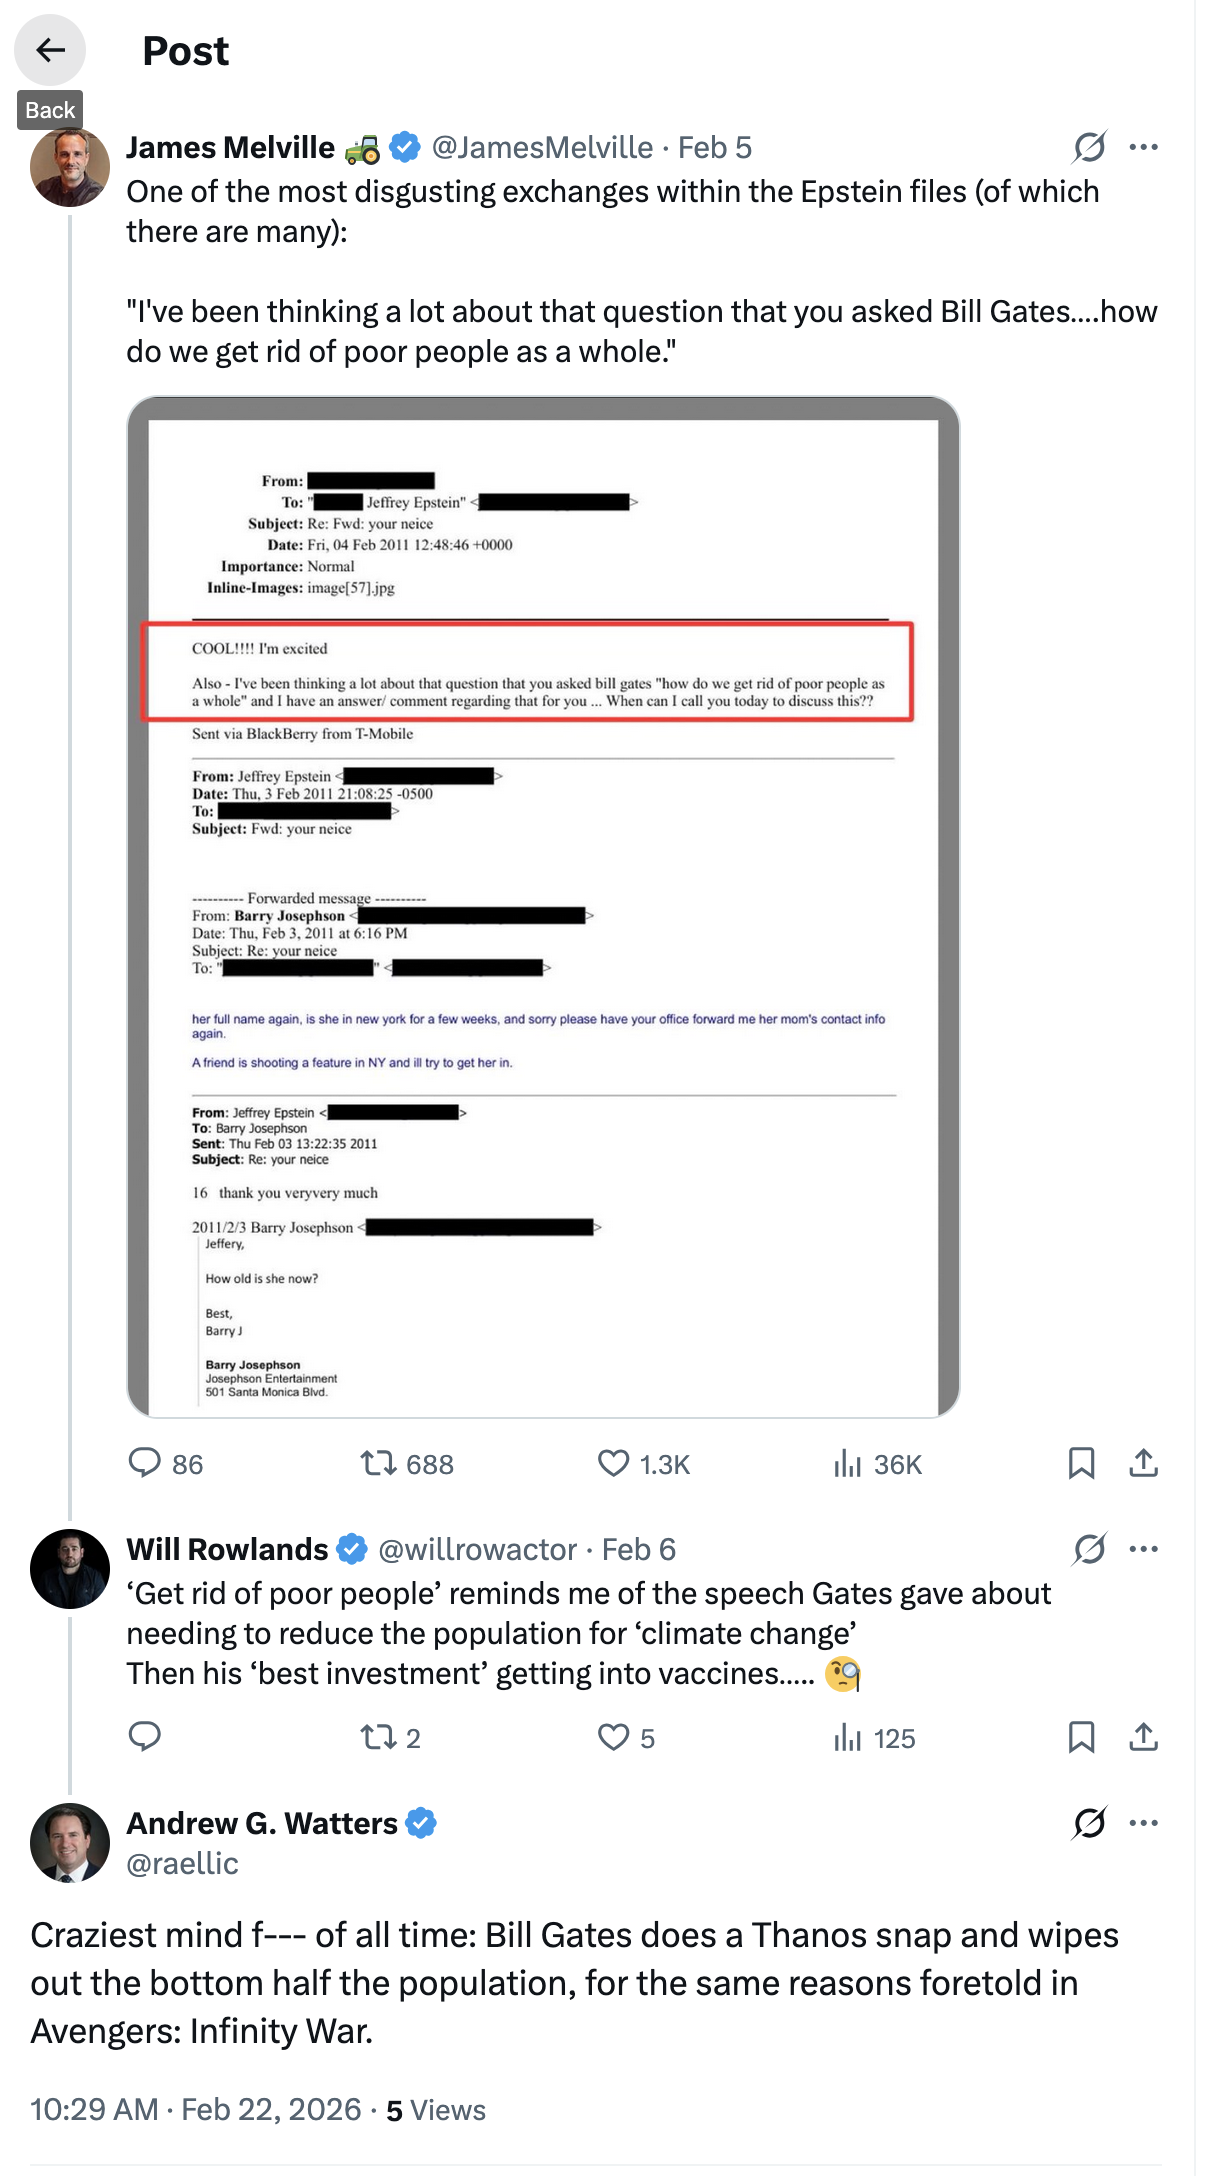1210x2176 pixels.
Task: Open more options on Will Rowlands' reply
Action: pyautogui.click(x=1143, y=1550)
